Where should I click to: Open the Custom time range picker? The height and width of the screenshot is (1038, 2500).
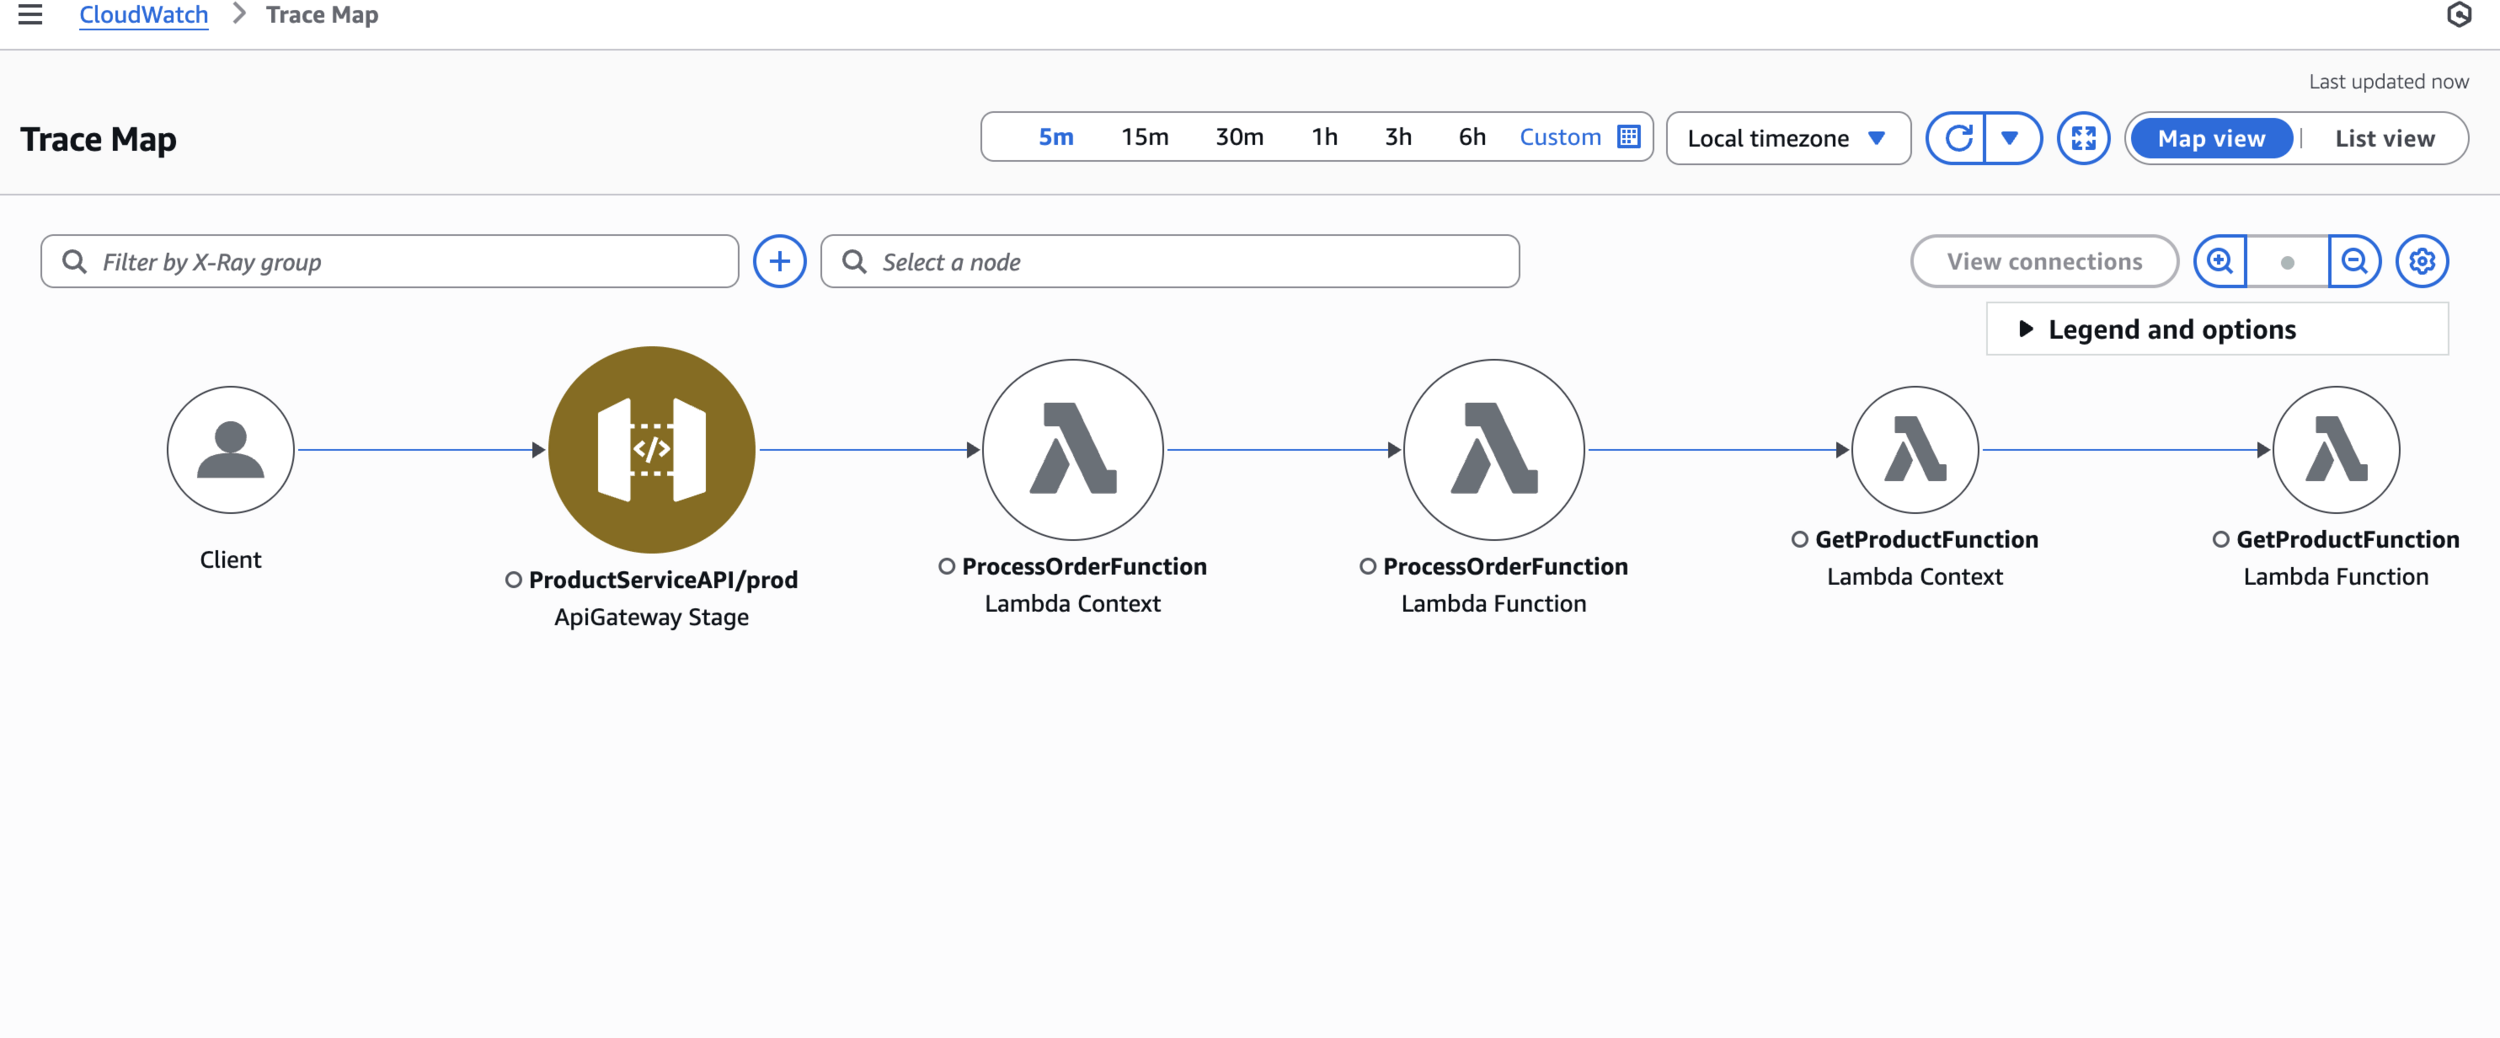tap(1560, 137)
